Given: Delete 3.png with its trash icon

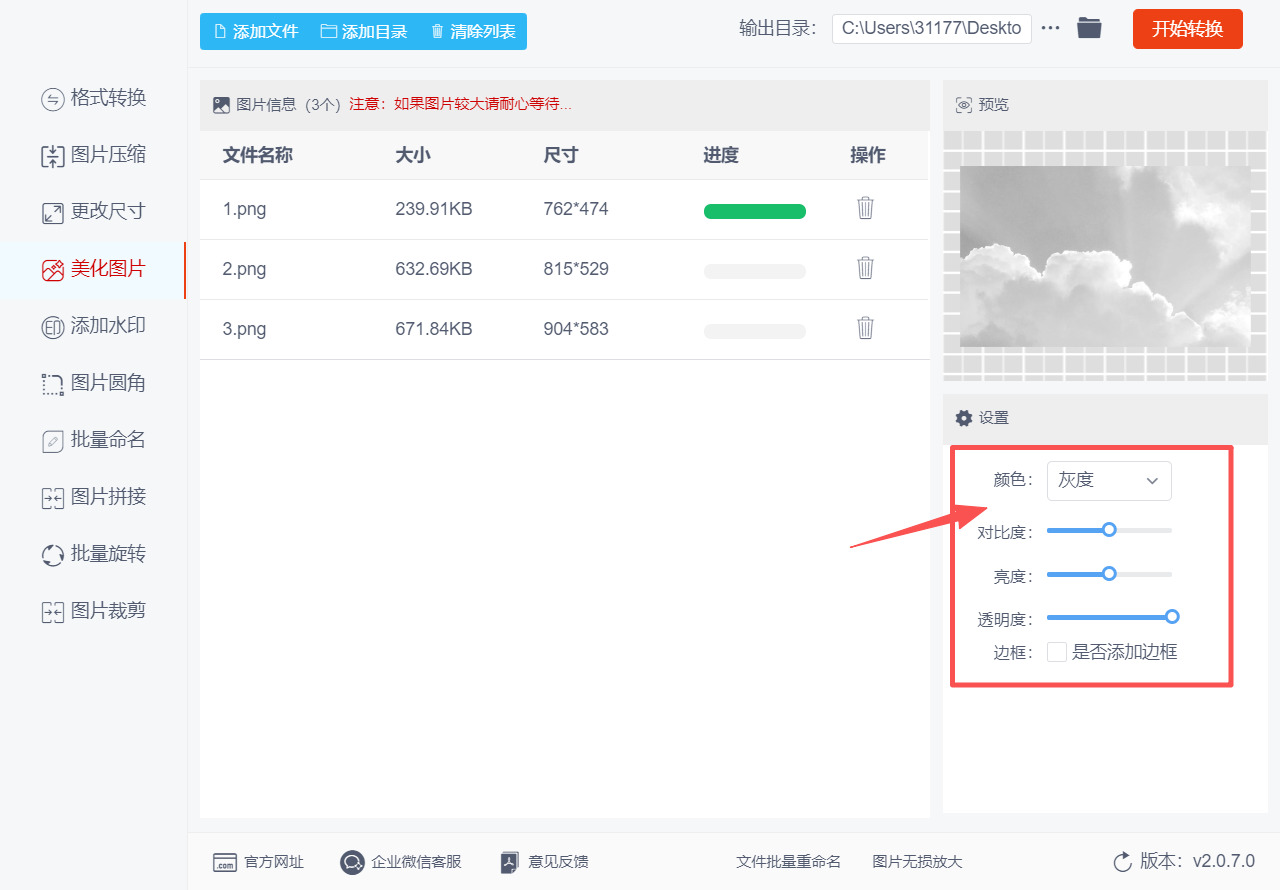Looking at the screenshot, I should tap(865, 328).
